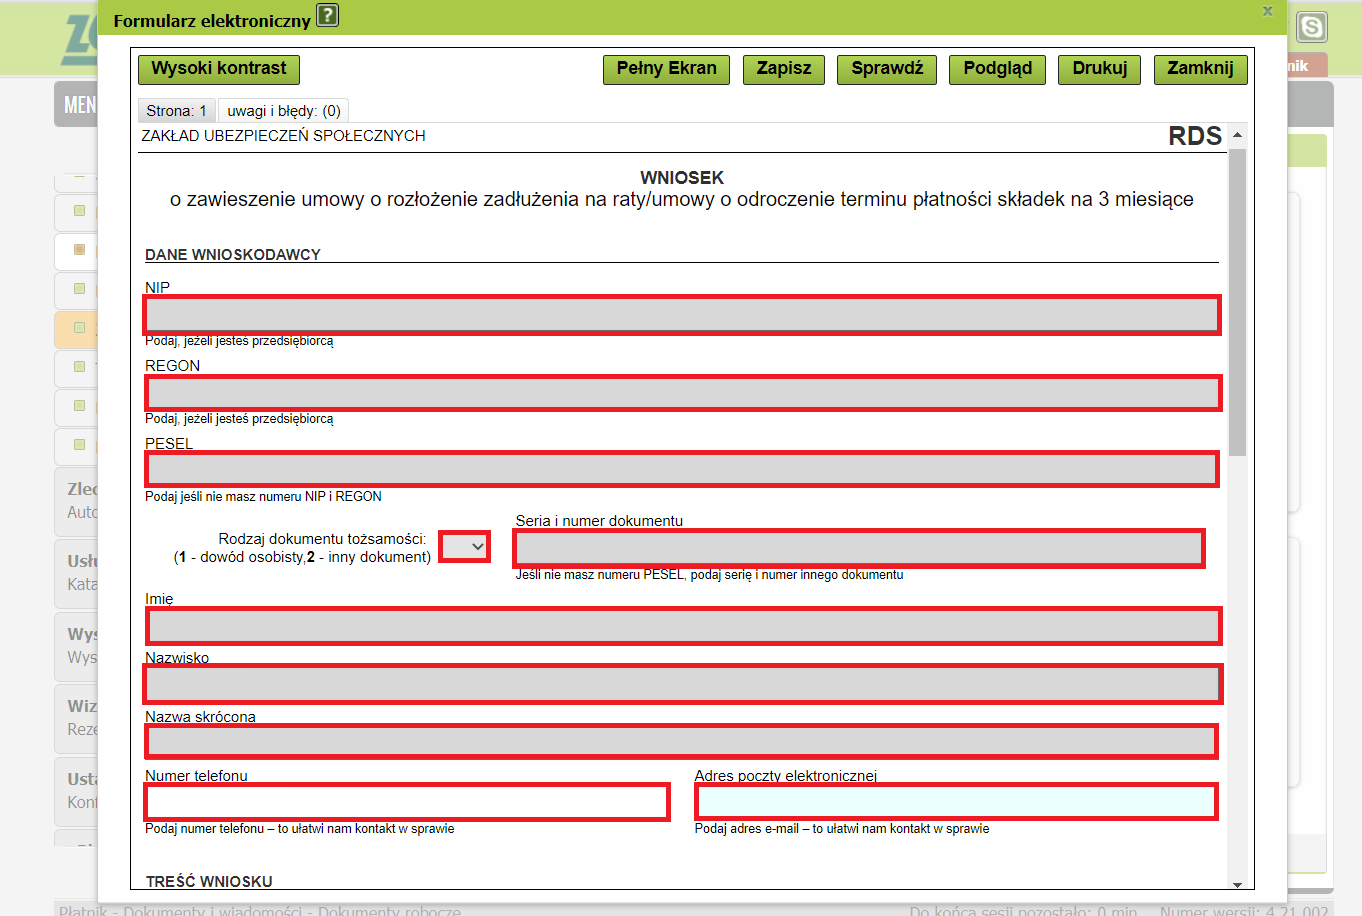Image resolution: width=1362 pixels, height=916 pixels.
Task: Click the Numer telefonu field
Action: coord(407,802)
